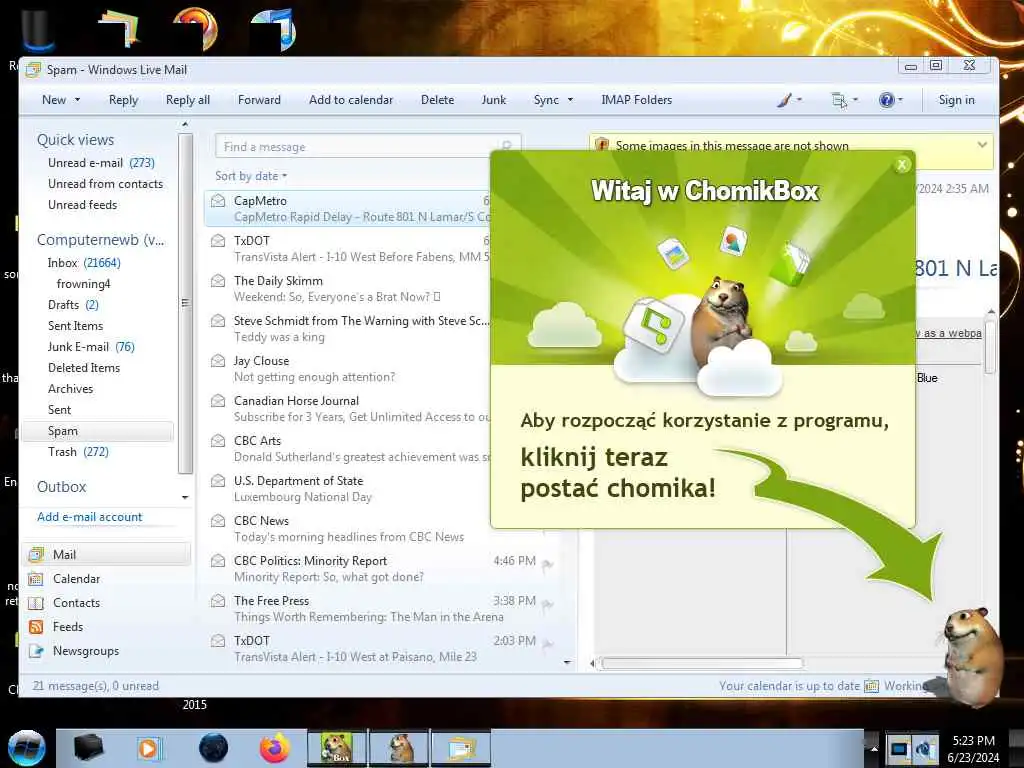Open the Outbox heading
This screenshot has width=1024, height=768.
click(61, 487)
